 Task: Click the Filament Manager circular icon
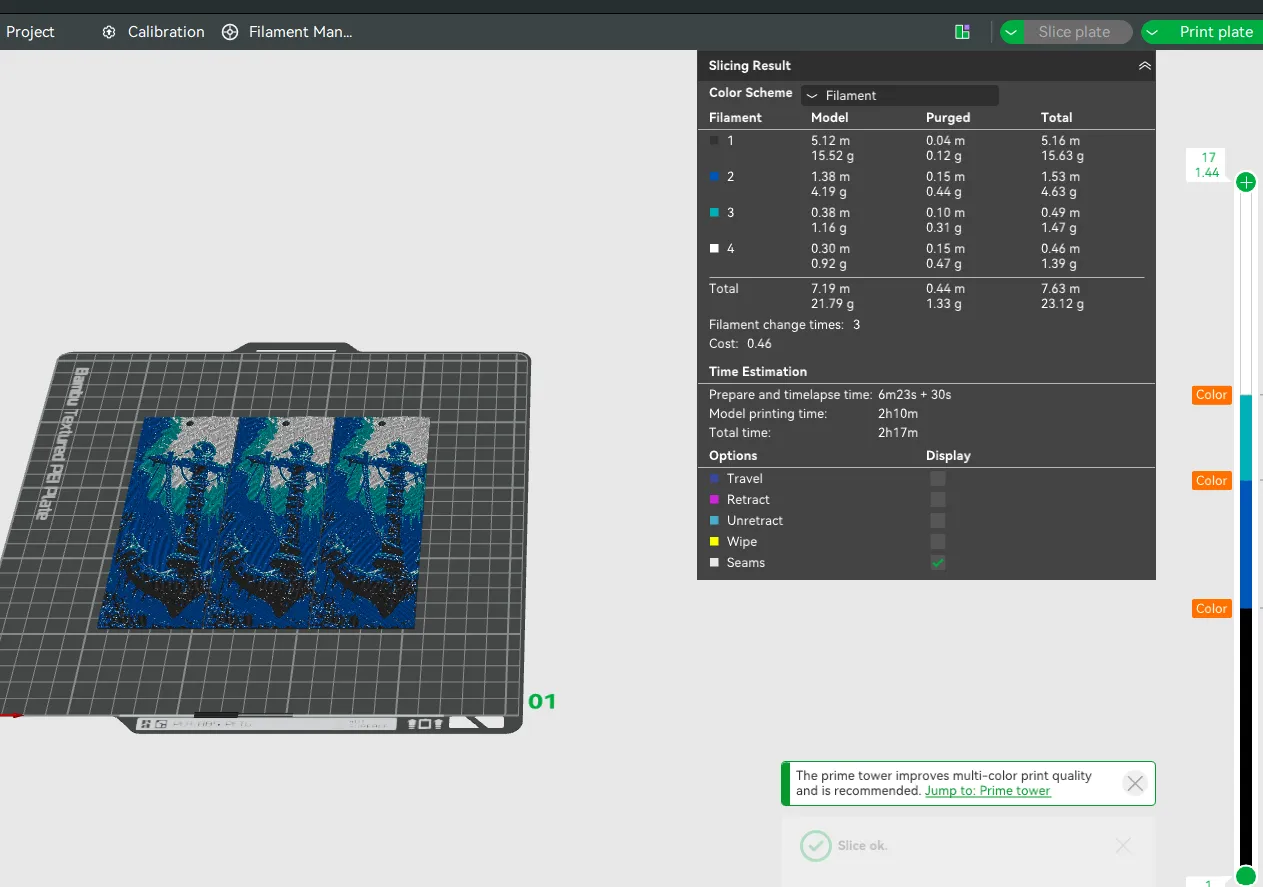pyautogui.click(x=230, y=32)
